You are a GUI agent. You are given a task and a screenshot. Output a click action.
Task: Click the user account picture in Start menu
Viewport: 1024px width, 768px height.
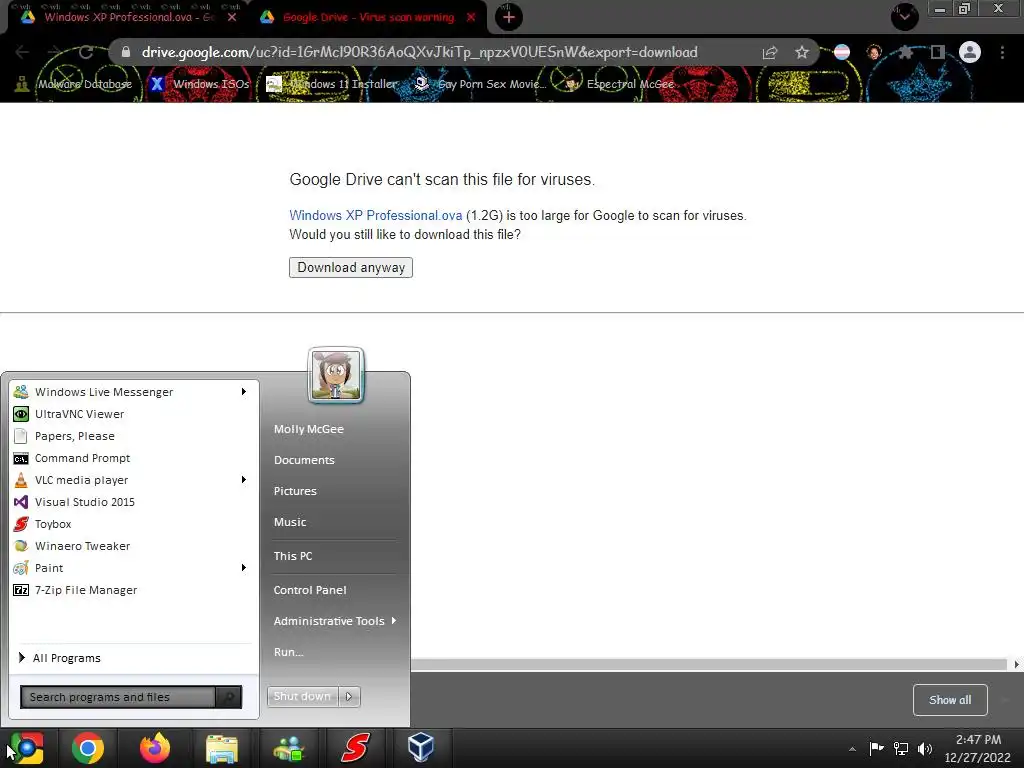click(336, 375)
